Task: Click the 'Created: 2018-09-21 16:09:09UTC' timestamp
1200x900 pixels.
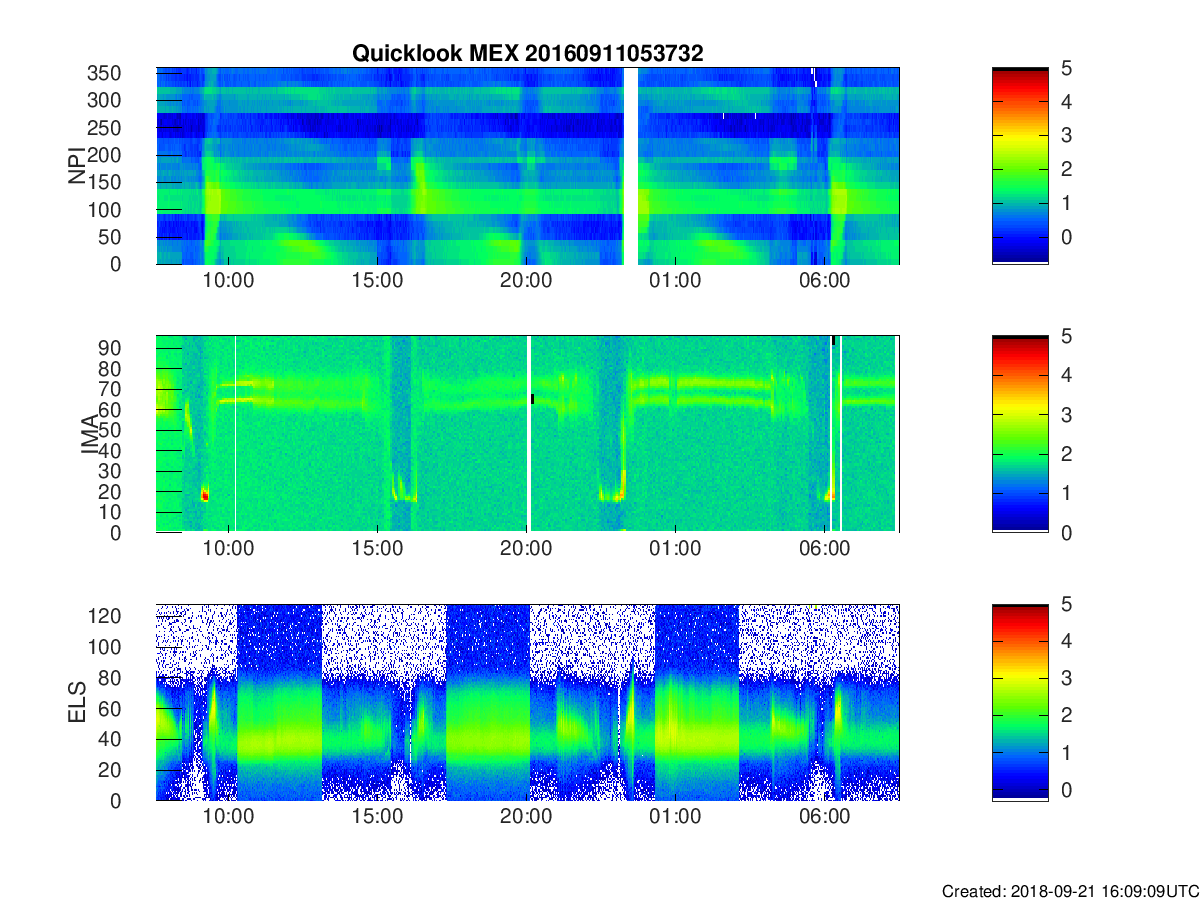Action: [1070, 891]
